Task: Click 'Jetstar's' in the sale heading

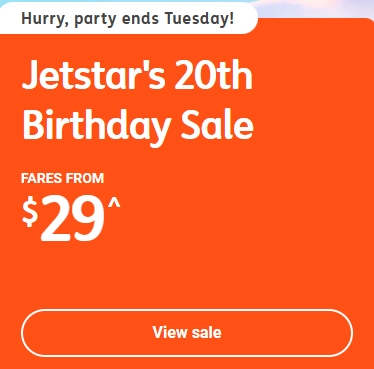Action: click(x=93, y=75)
